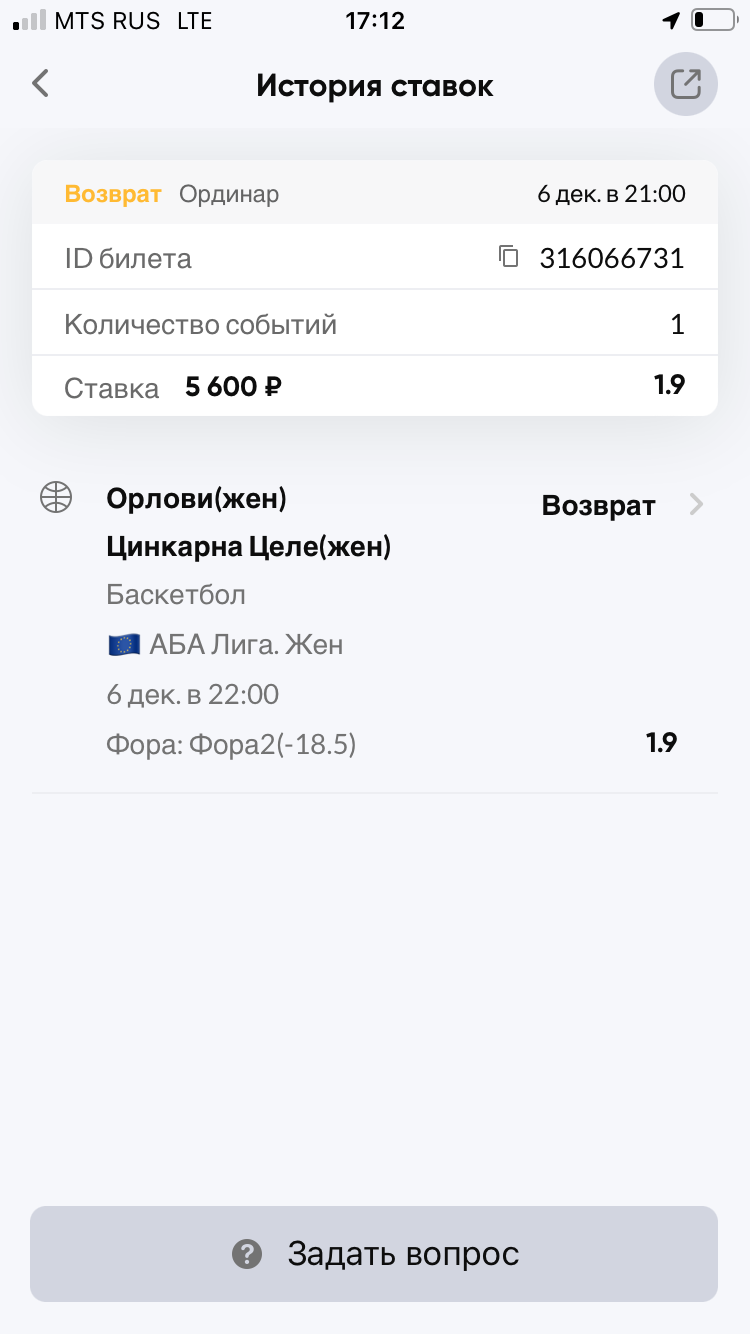Tap the back arrow icon
This screenshot has width=750, height=1334.
[x=41, y=83]
